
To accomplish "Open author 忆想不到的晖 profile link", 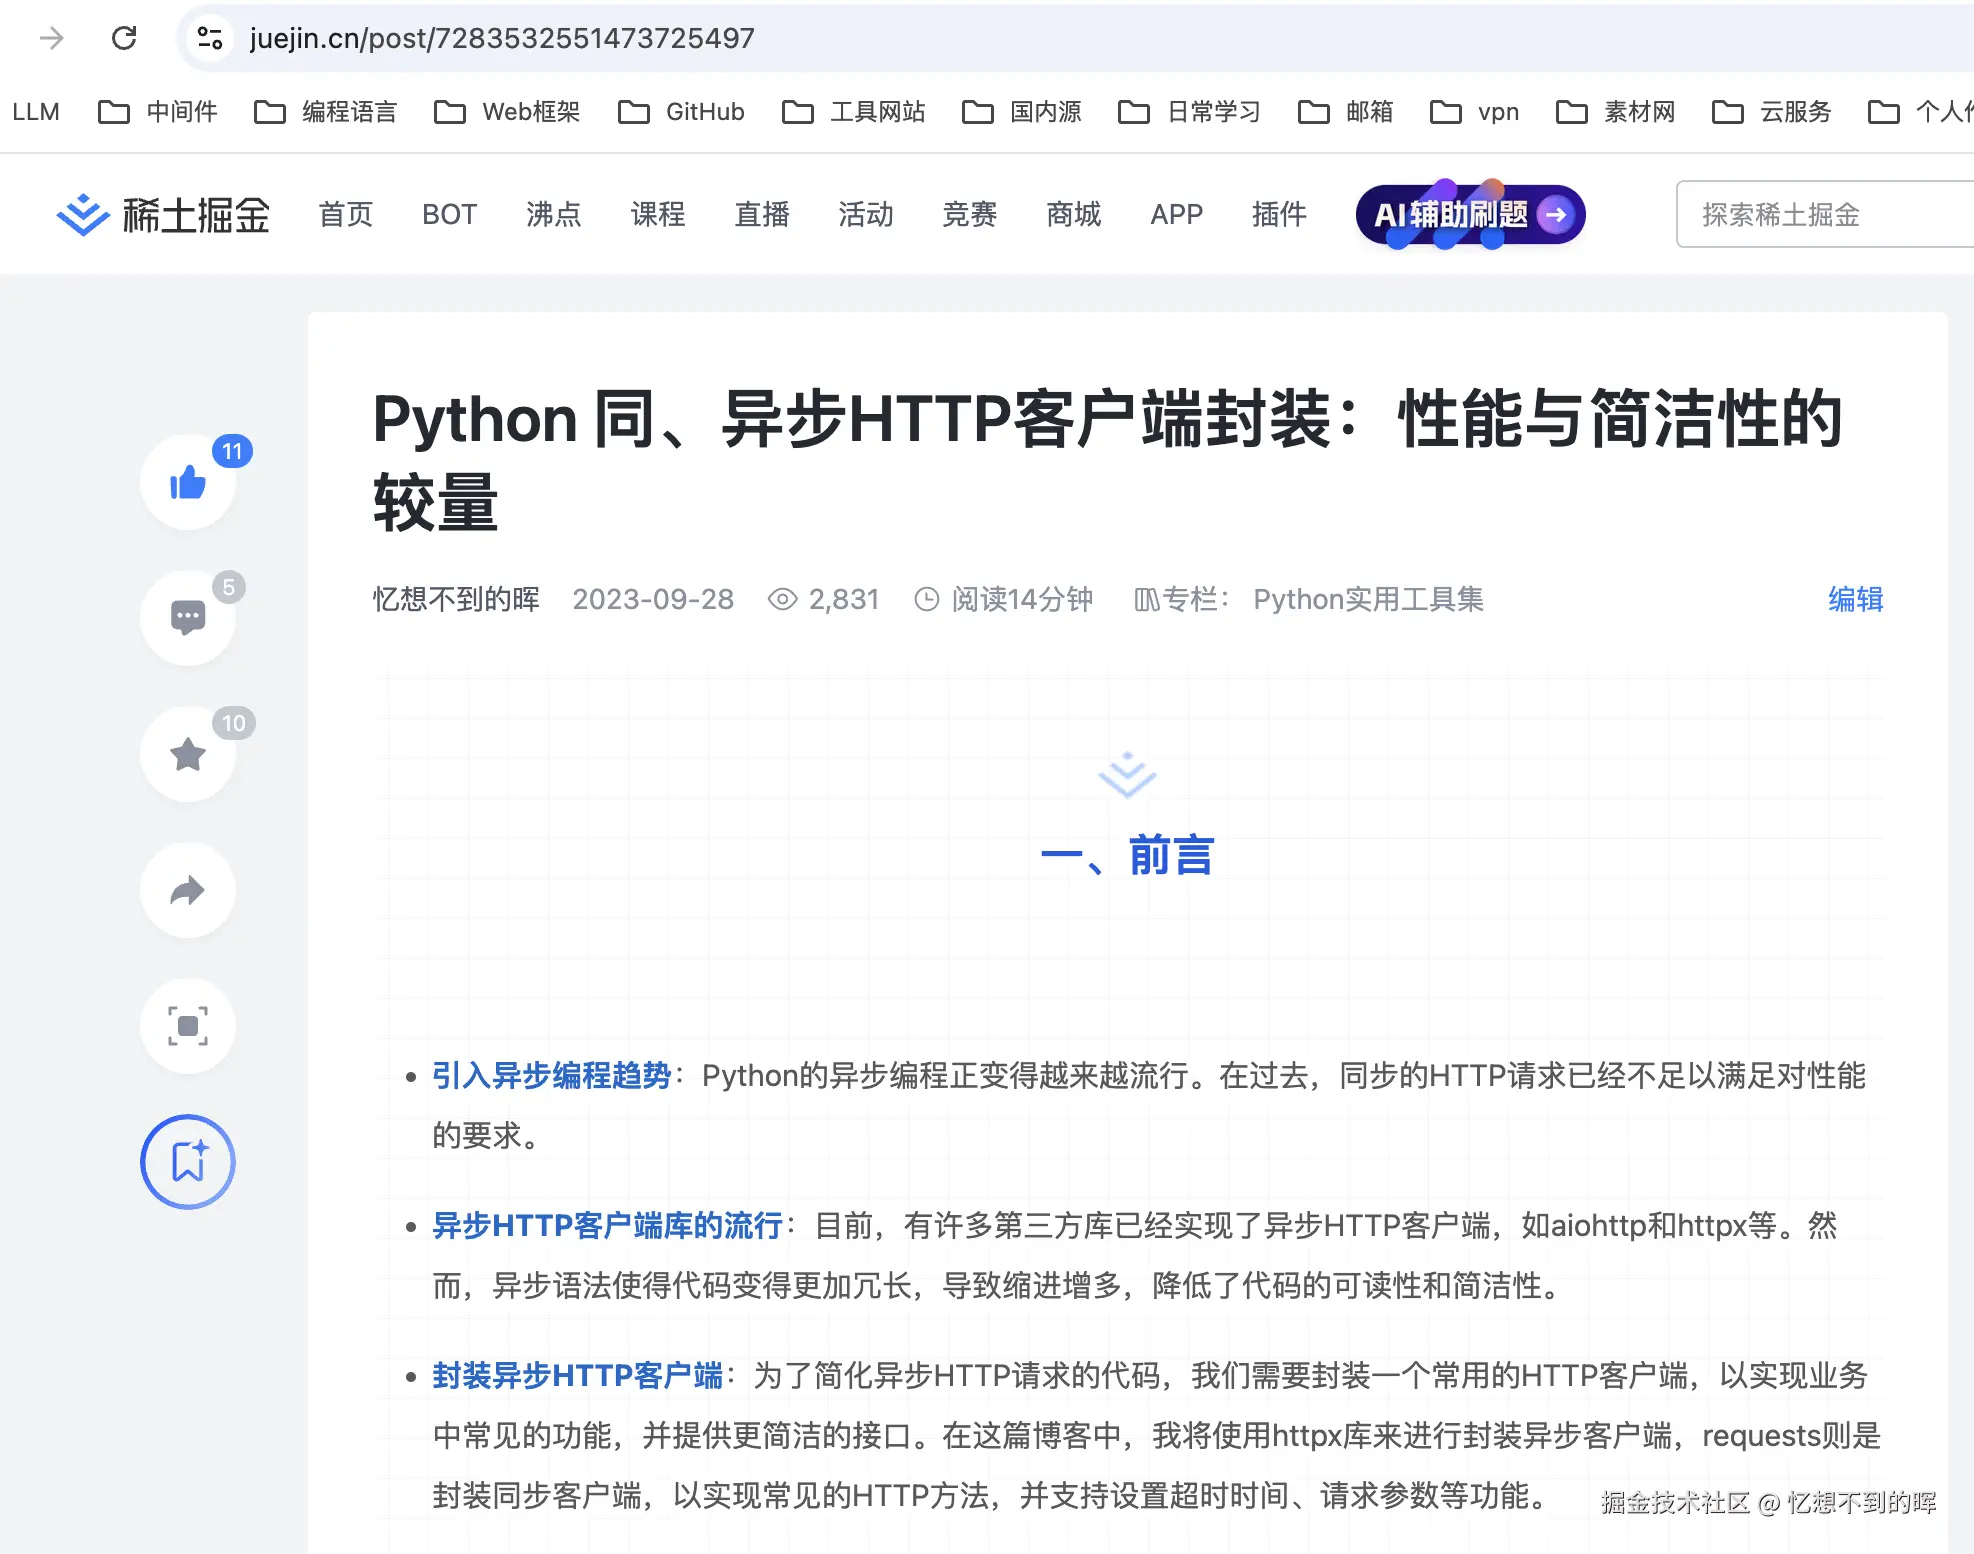I will (x=456, y=599).
